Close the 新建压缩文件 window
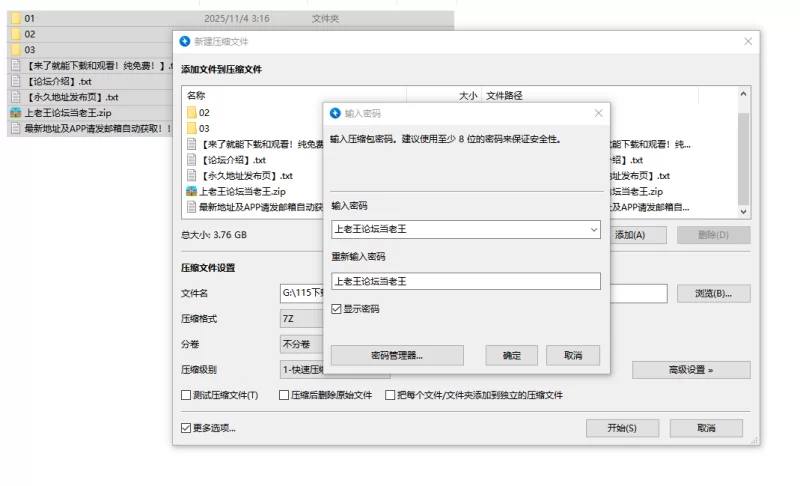800x486 pixels. click(748, 41)
